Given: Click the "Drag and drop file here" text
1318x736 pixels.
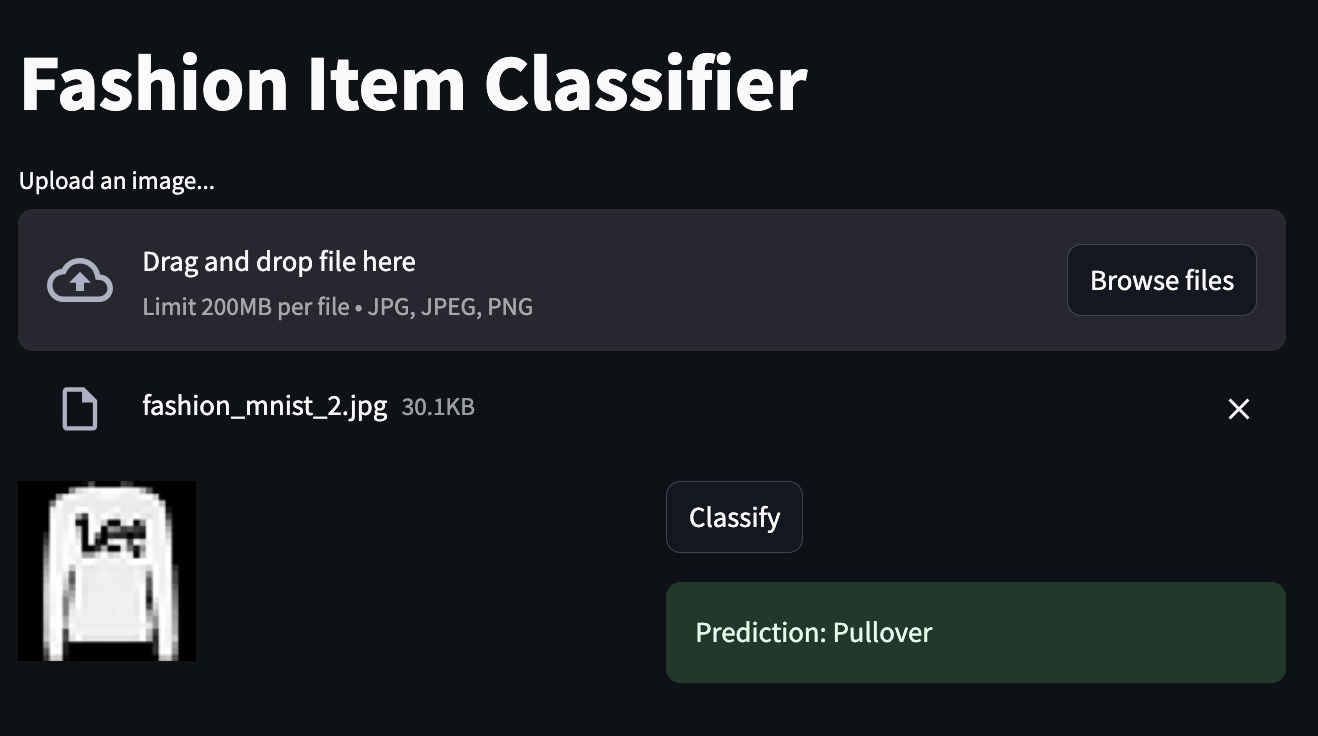Looking at the screenshot, I should pos(279,262).
